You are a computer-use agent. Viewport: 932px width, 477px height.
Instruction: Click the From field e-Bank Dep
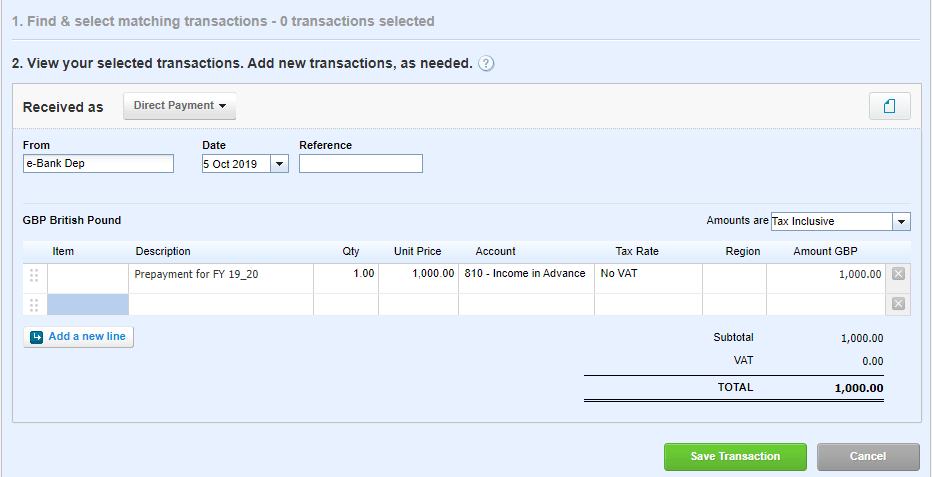click(98, 164)
